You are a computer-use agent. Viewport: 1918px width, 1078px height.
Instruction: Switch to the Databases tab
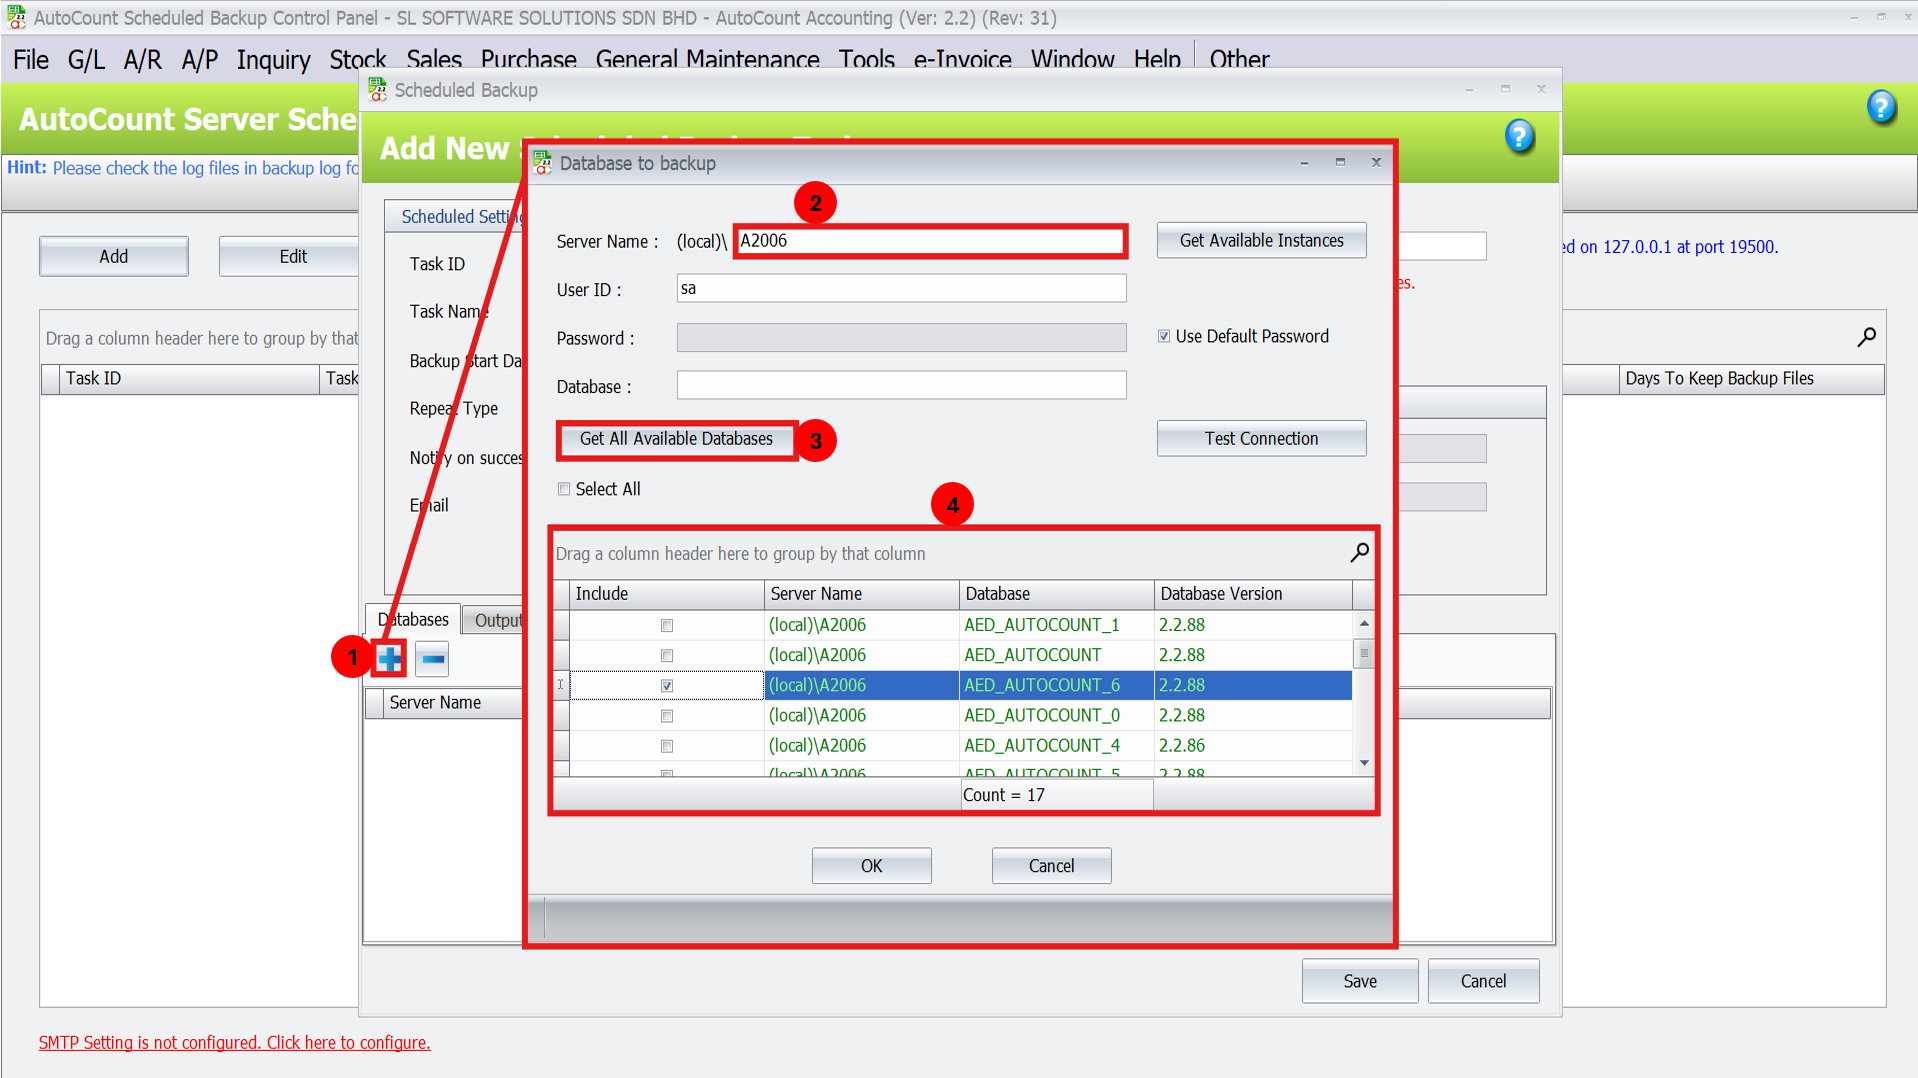[414, 620]
